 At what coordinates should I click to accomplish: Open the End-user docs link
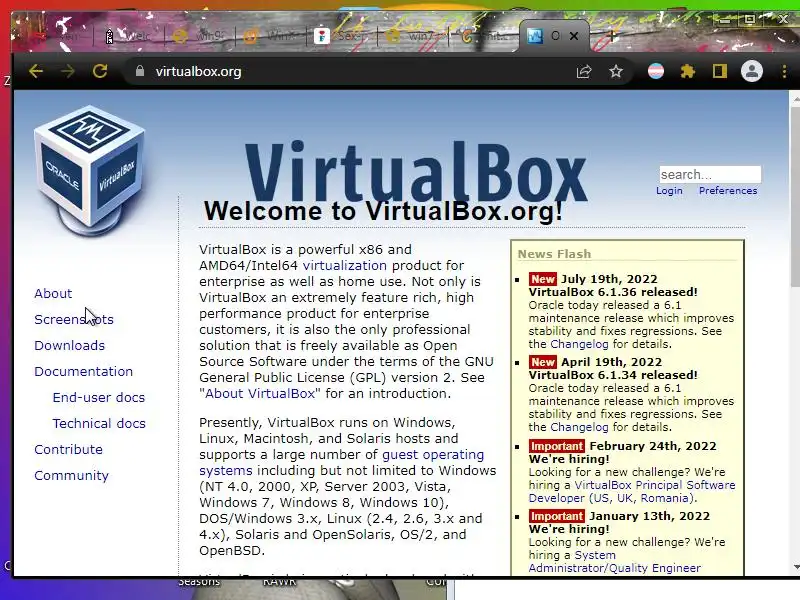99,397
